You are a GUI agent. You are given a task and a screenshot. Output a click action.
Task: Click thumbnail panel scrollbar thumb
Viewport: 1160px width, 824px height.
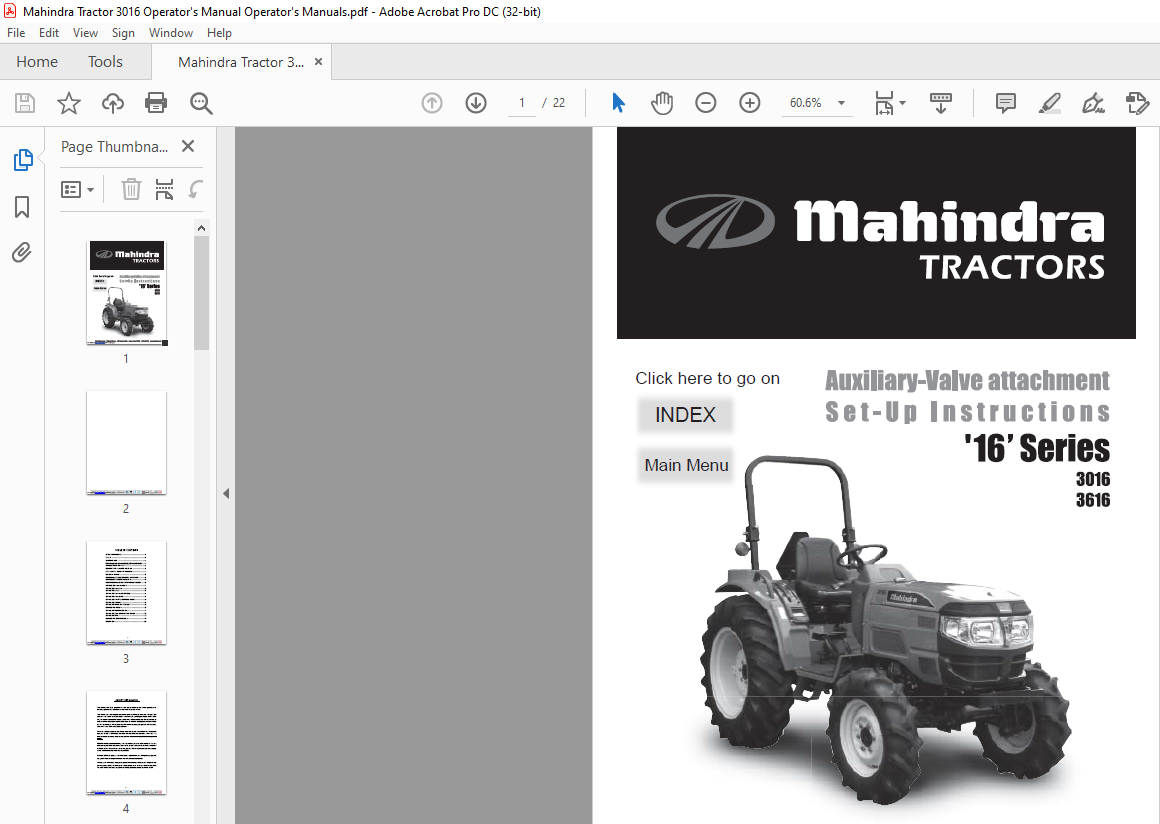201,293
